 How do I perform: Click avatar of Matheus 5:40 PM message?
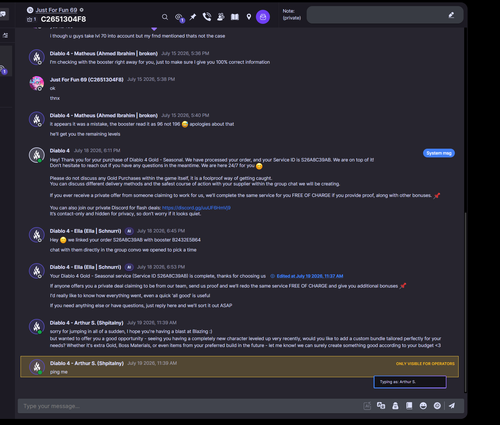(37, 119)
